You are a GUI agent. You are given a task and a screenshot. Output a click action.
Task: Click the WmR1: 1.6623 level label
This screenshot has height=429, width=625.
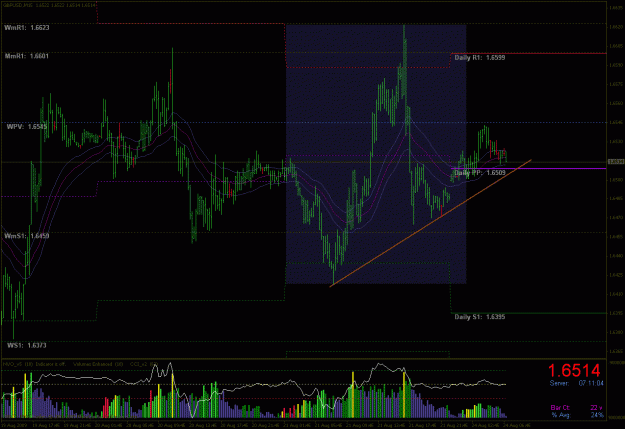[27, 28]
